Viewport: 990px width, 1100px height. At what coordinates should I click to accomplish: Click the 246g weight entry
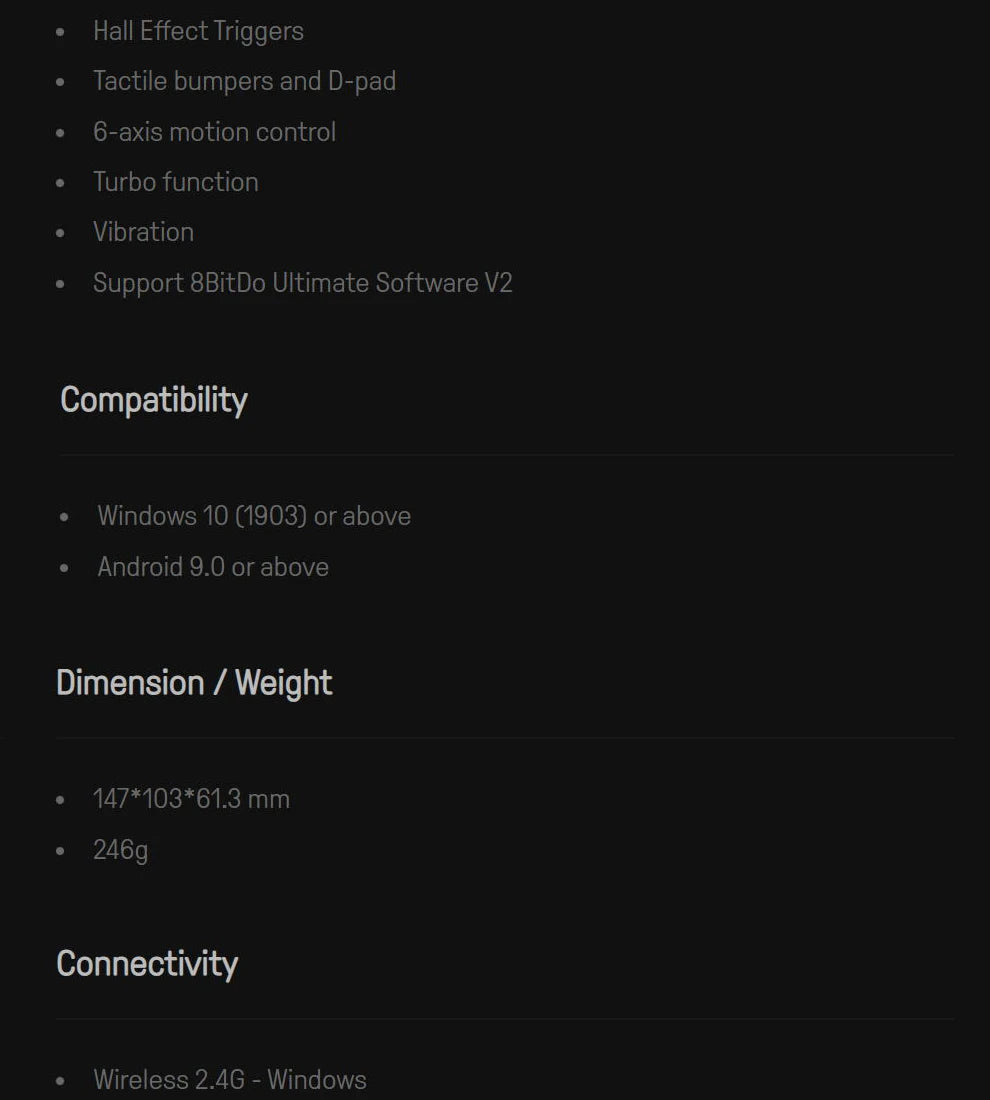[x=120, y=850]
